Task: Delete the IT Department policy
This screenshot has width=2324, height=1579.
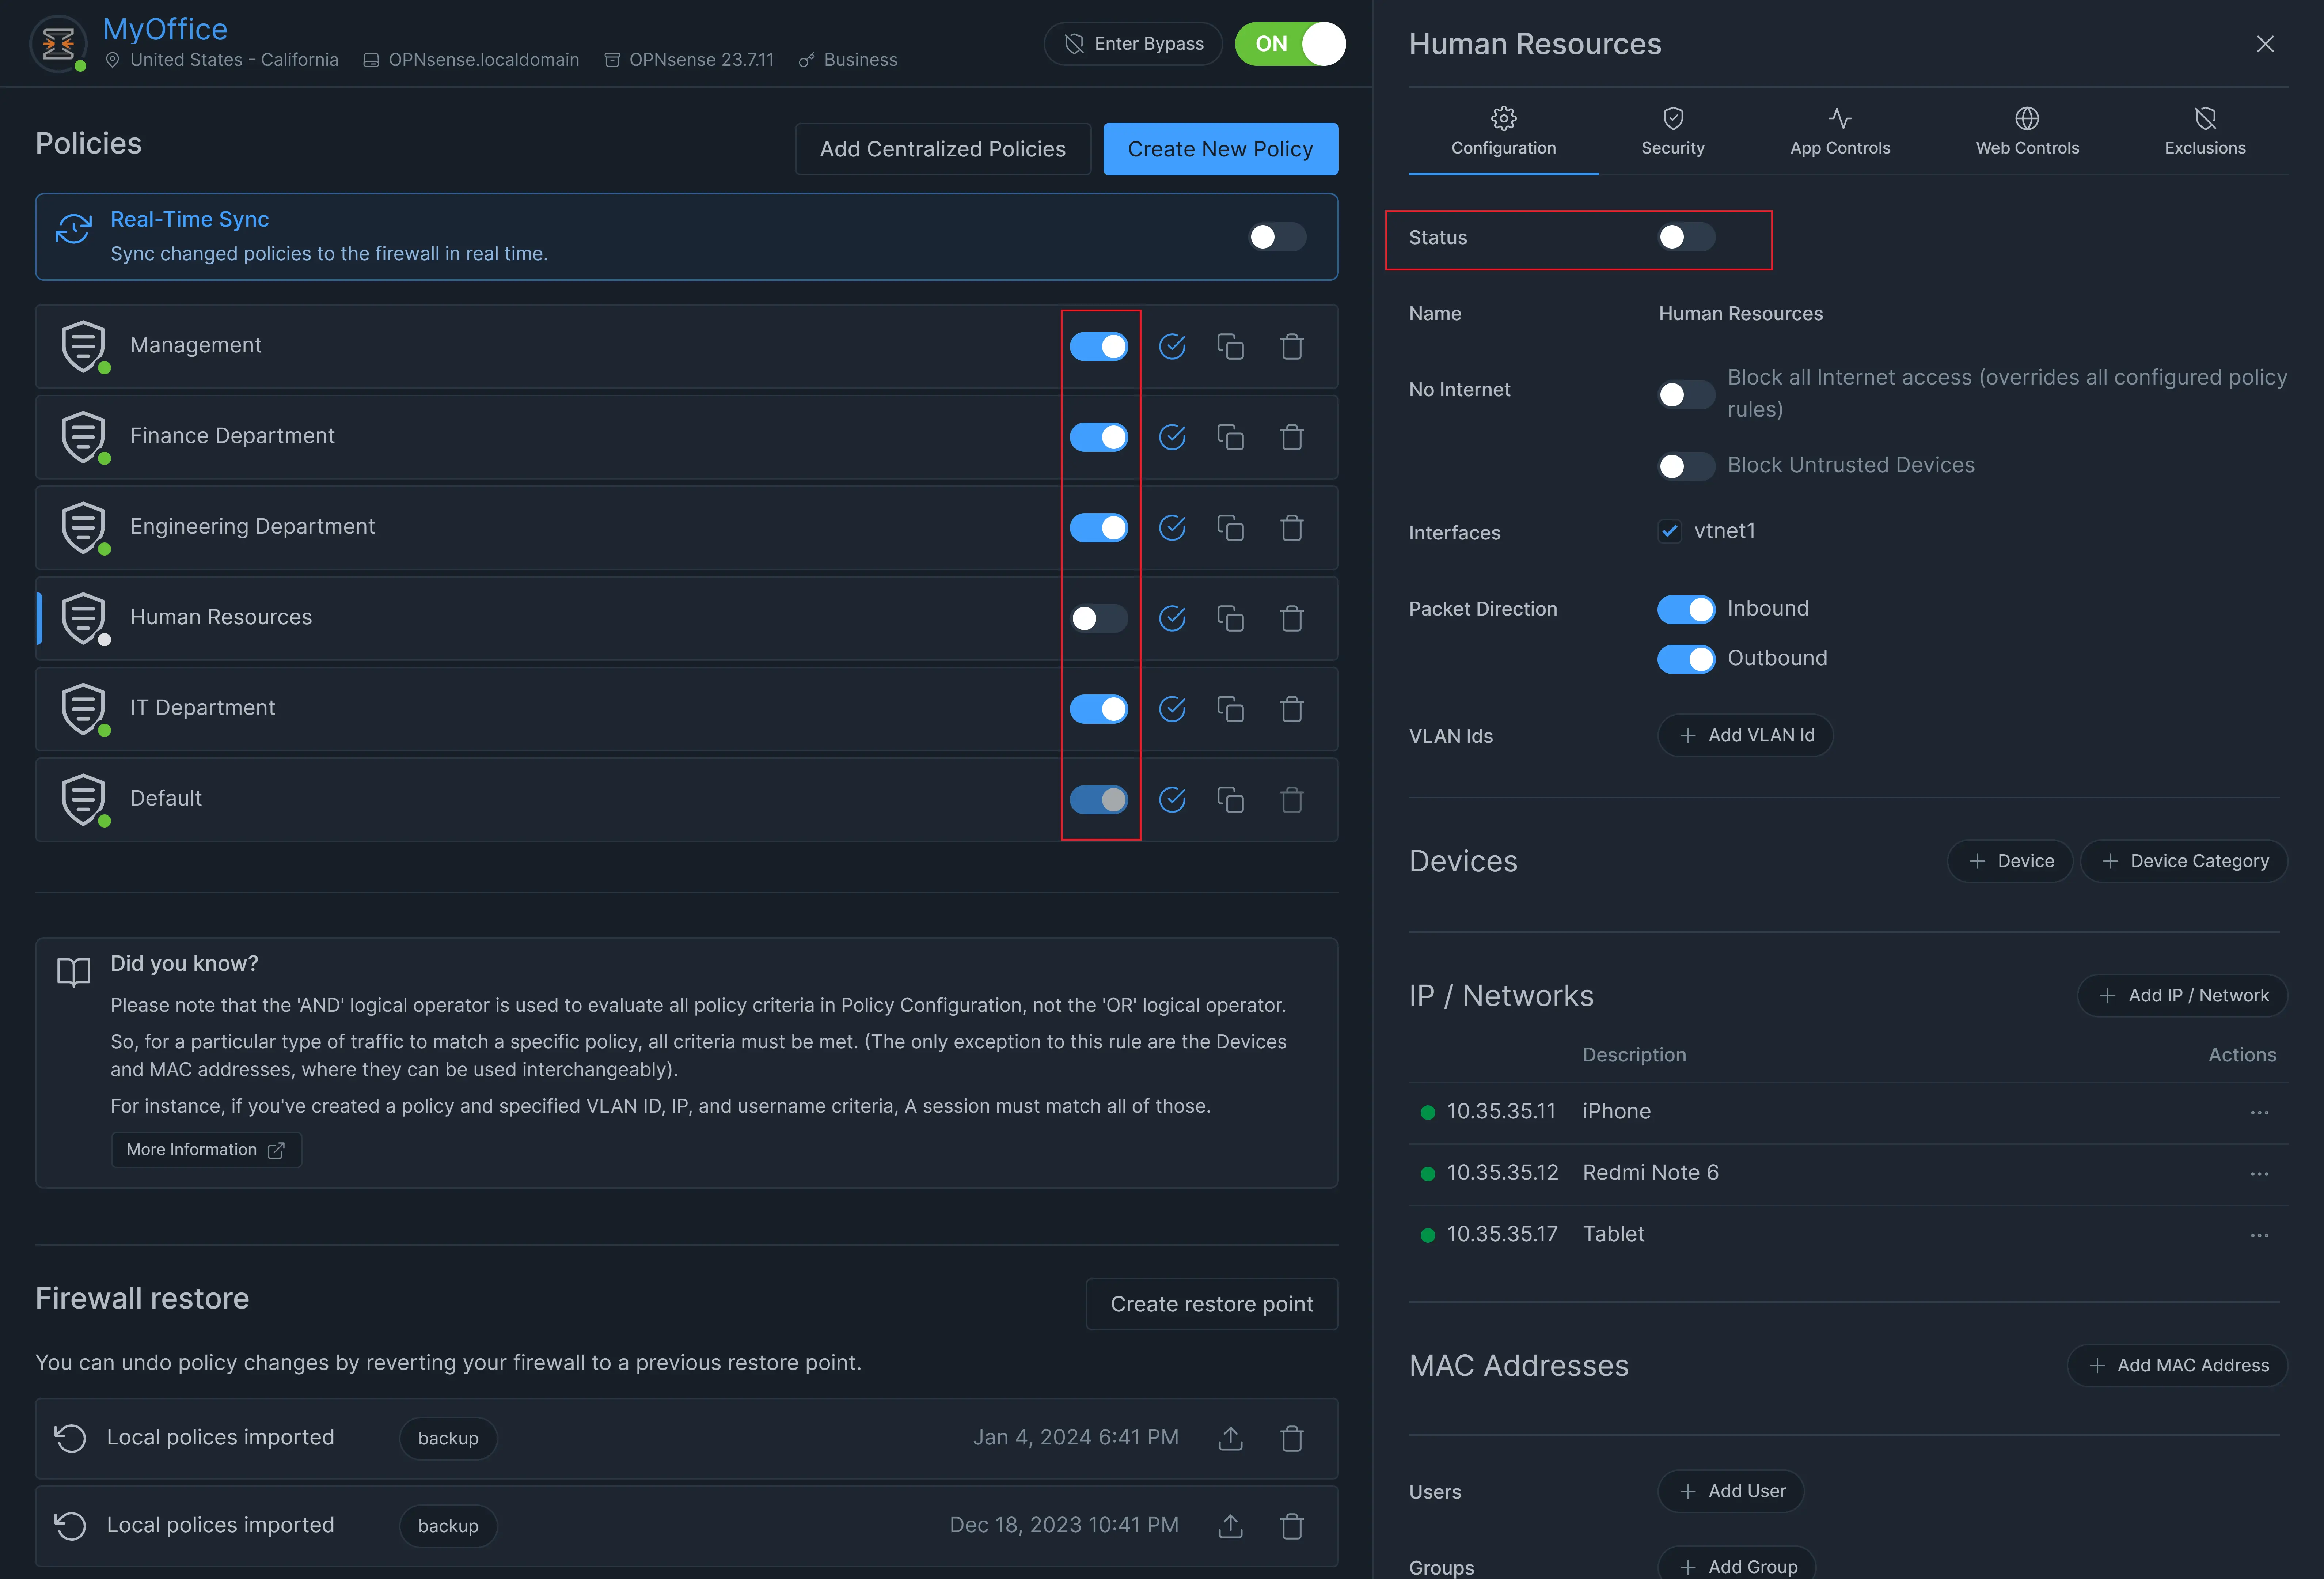Action: [x=1292, y=709]
